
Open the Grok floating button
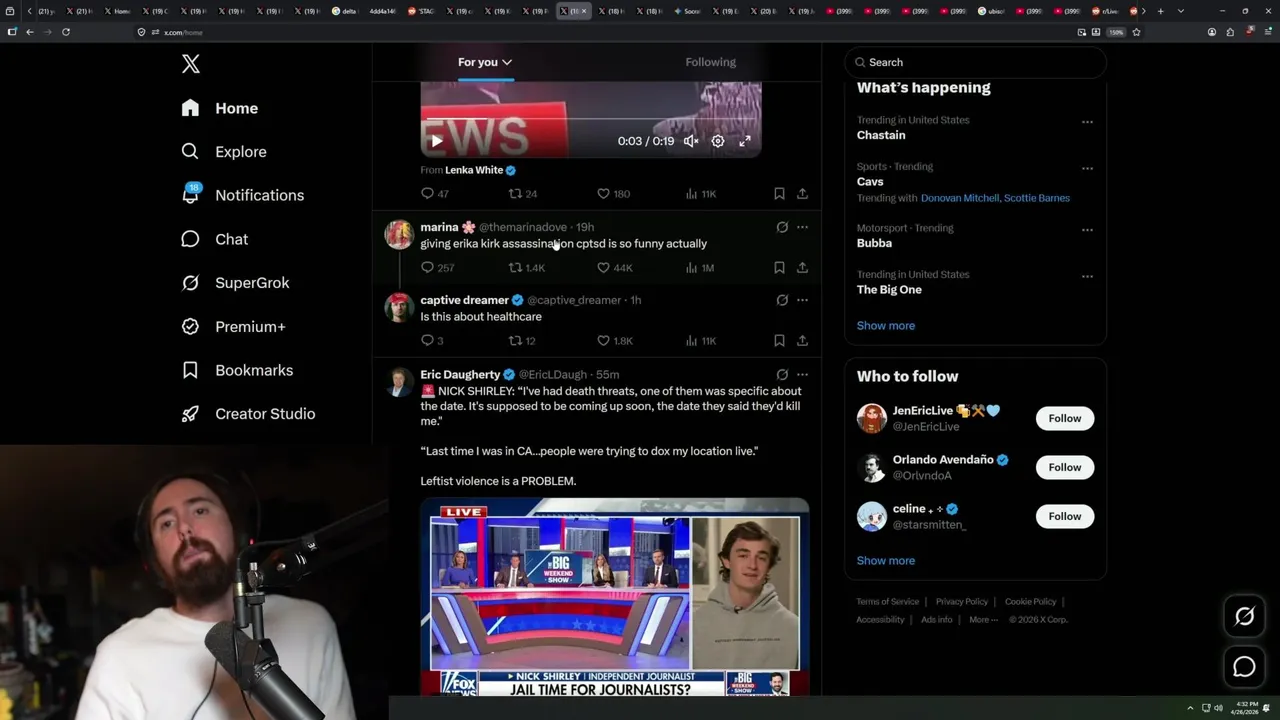[x=1244, y=617]
